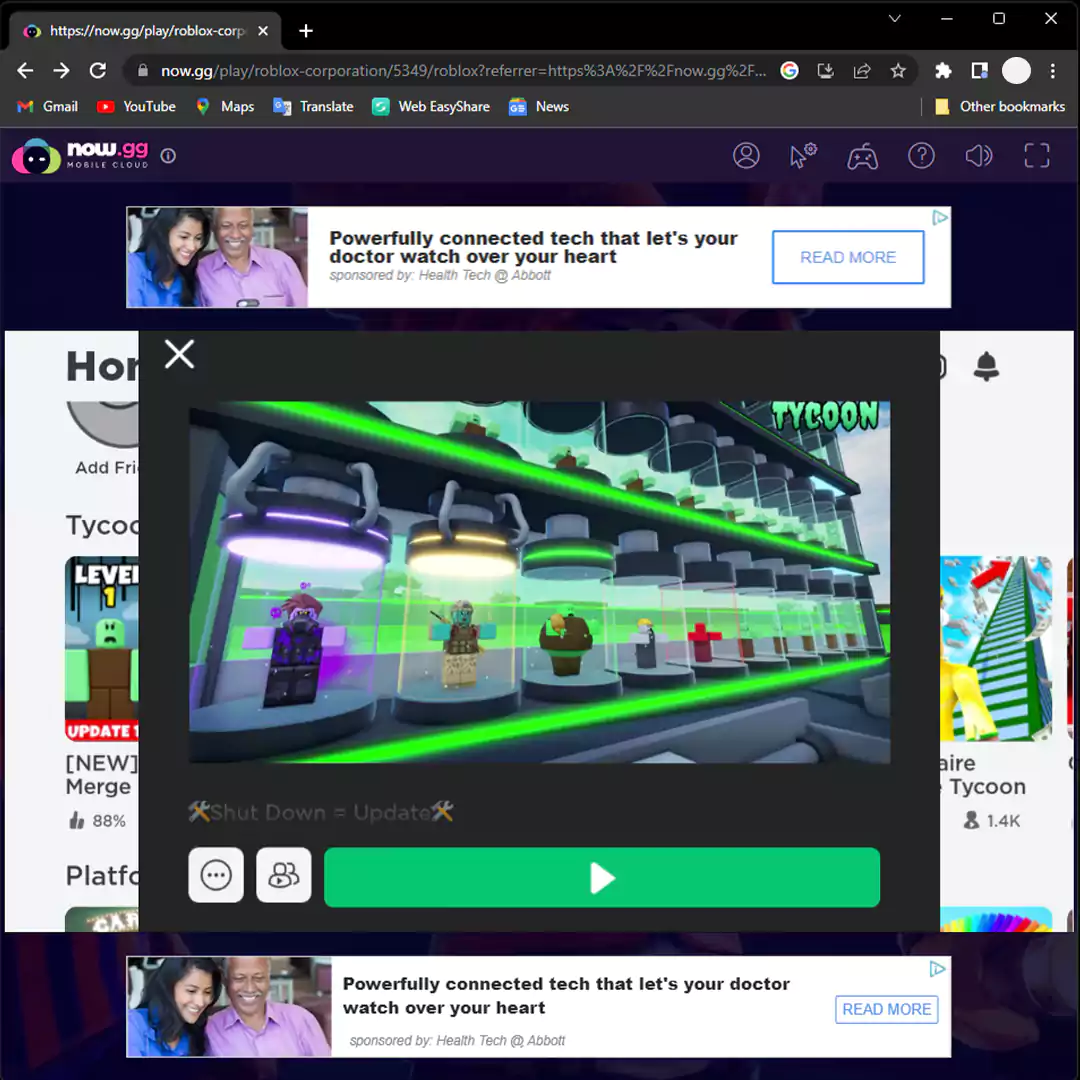Open Chrome profile avatar
The height and width of the screenshot is (1080, 1080).
pos(1016,70)
